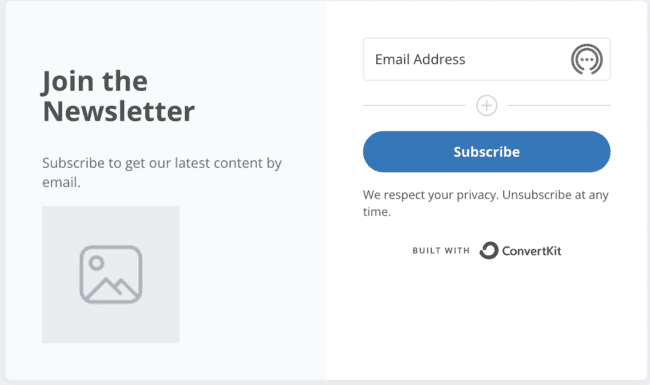Click the blue Subscribe button
This screenshot has width=650, height=385.
click(x=487, y=152)
